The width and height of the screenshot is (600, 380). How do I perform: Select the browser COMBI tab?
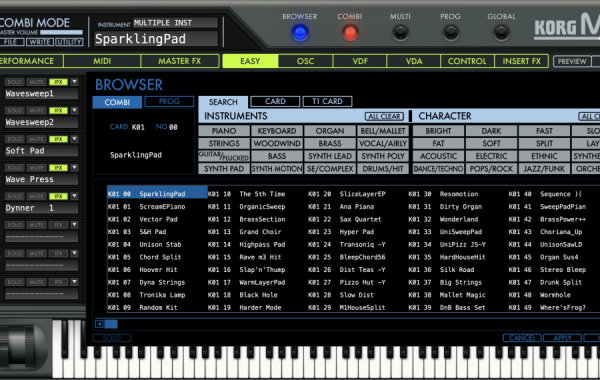pos(117,102)
